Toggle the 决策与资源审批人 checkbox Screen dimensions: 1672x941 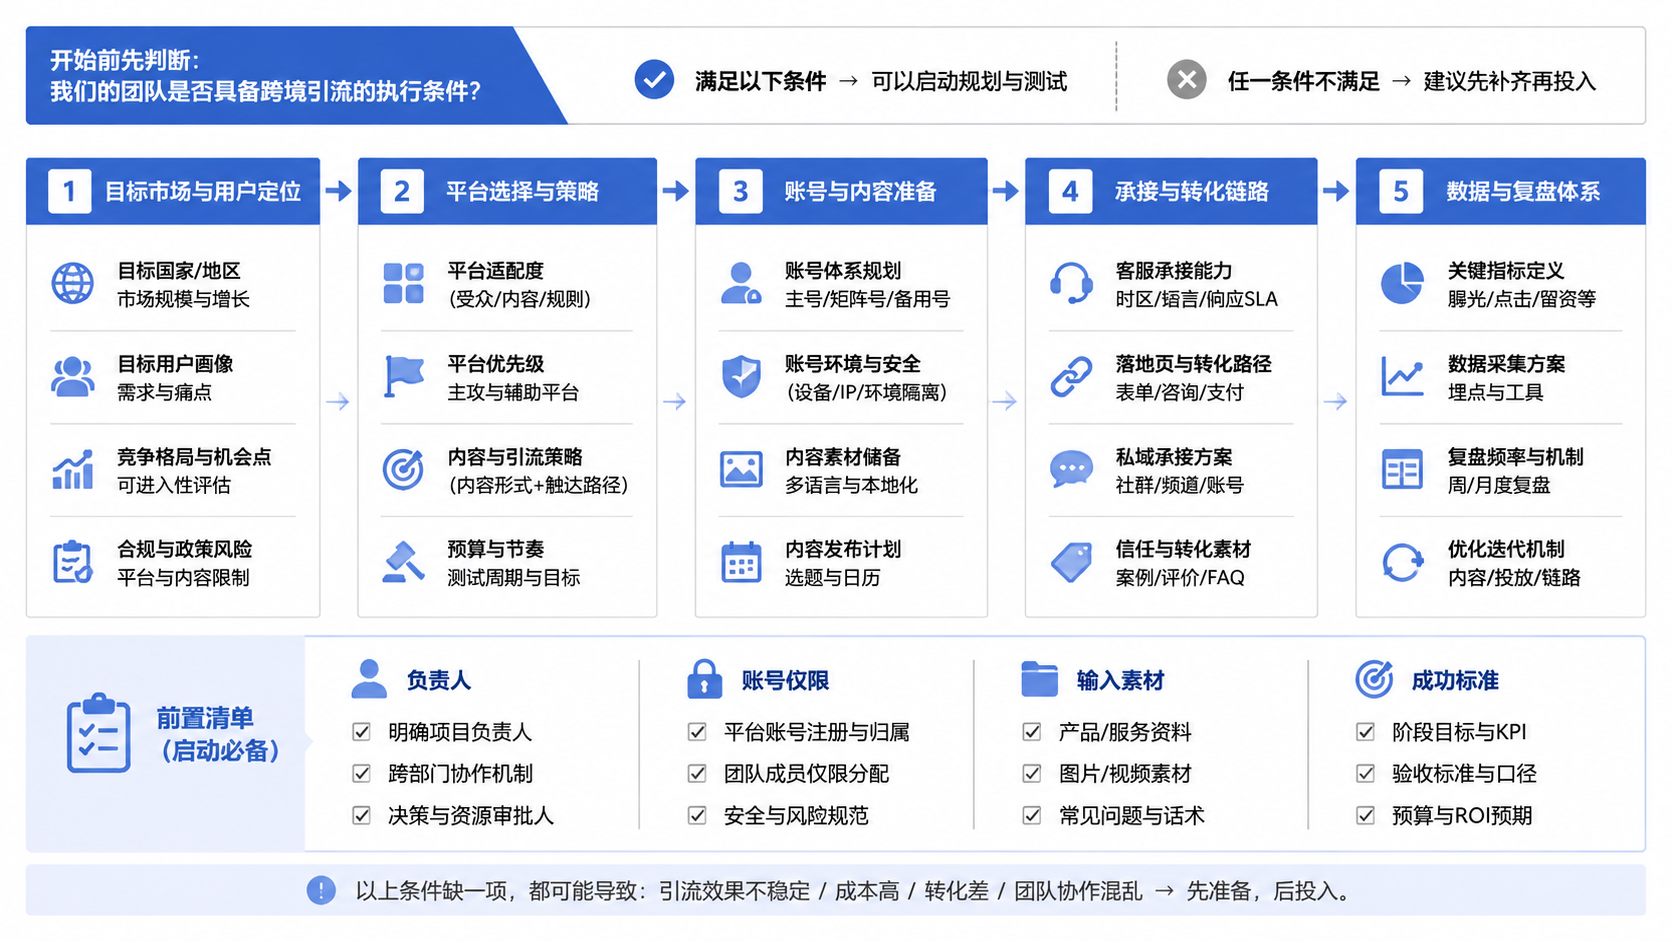(x=362, y=815)
